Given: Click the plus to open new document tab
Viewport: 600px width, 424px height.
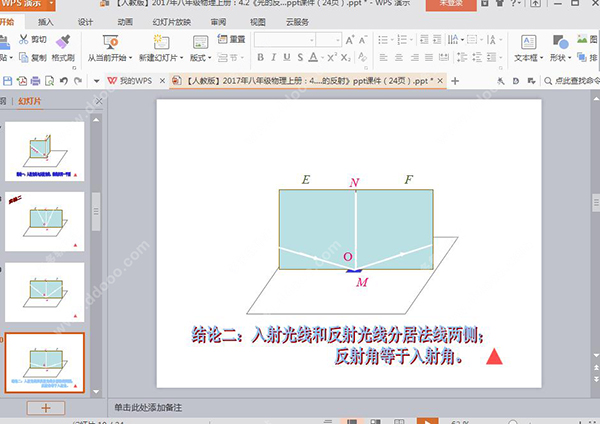Looking at the screenshot, I should point(455,81).
